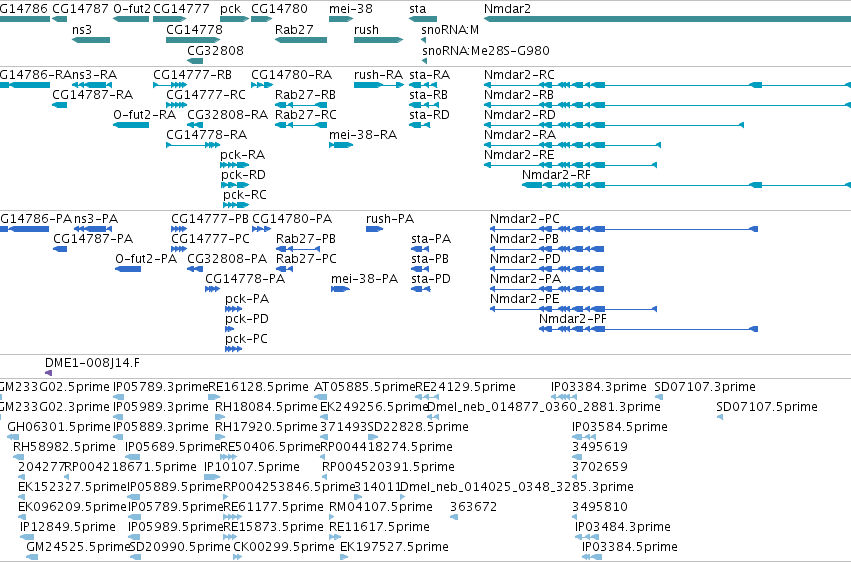Click the CG32808 gene label
851x562 pixels.
click(215, 50)
